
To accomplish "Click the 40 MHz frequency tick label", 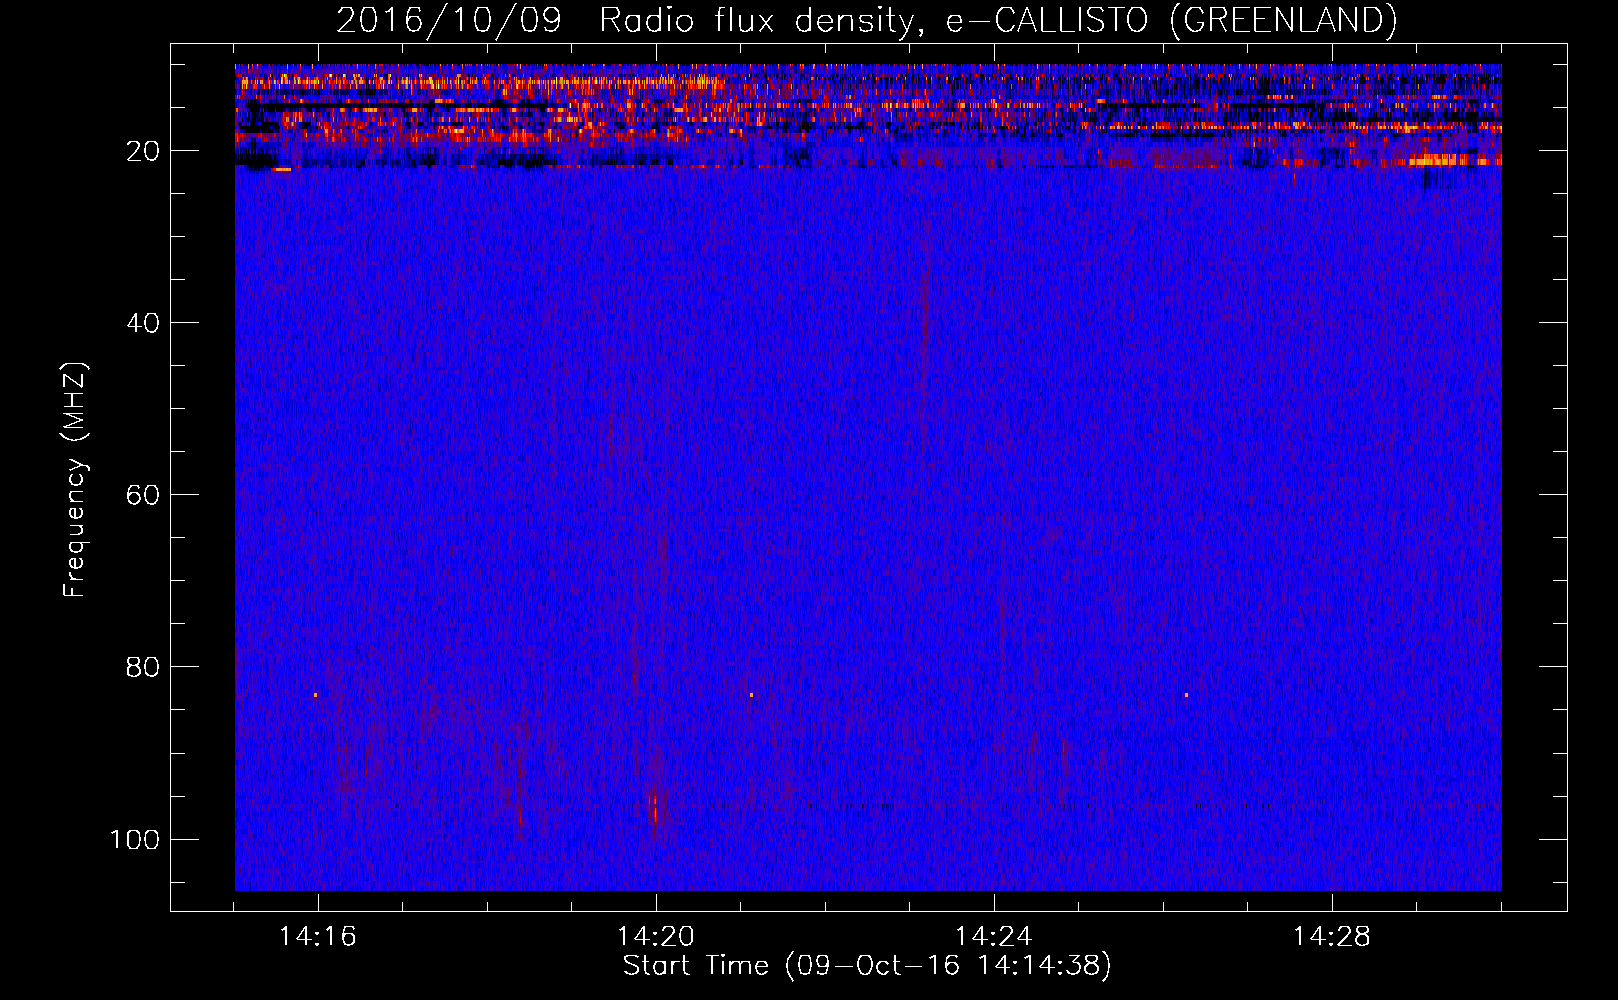I will 143,323.
